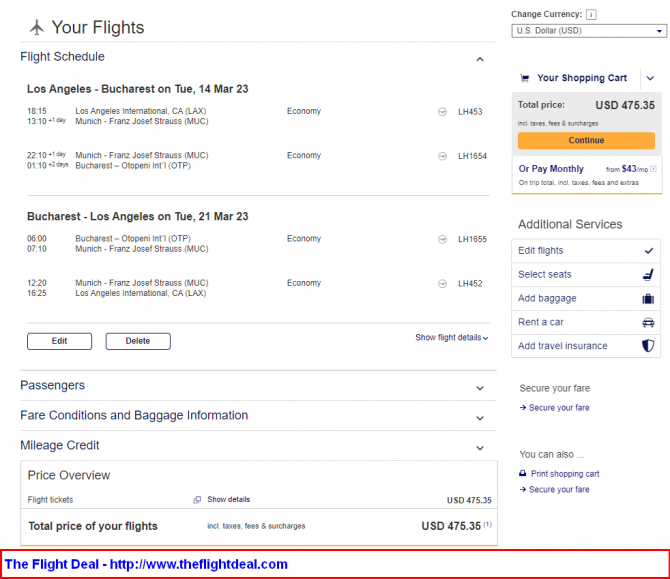Image resolution: width=670 pixels, height=579 pixels.
Task: Expand the Passengers section
Action: (x=480, y=388)
